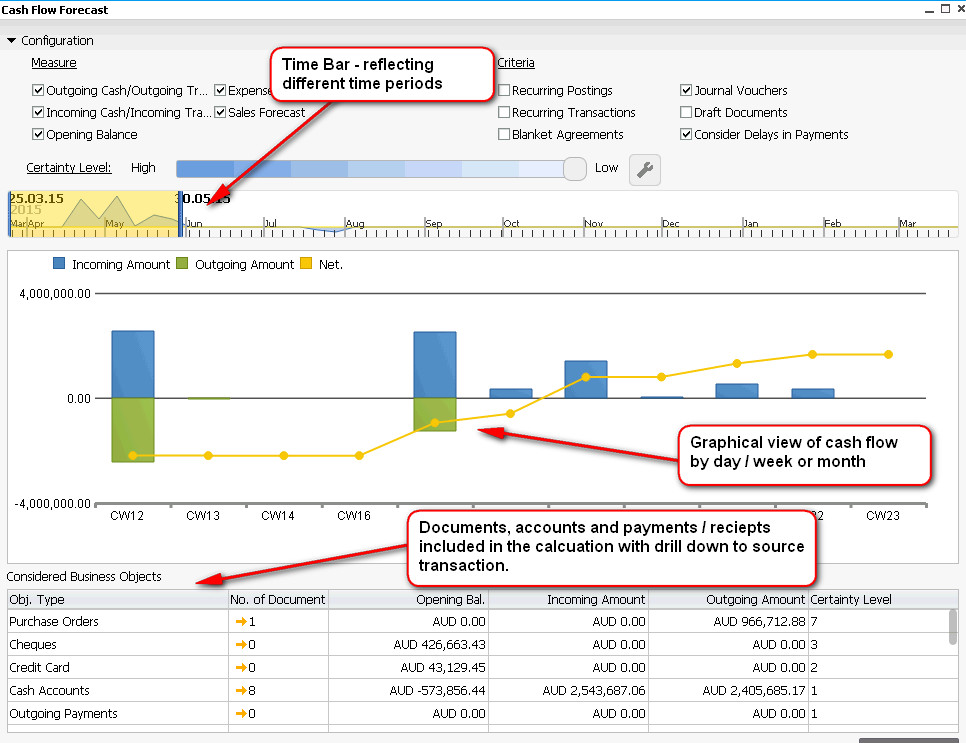Viewport: 966px width, 743px height.
Task: Disable the Opening Balance checkbox
Action: click(38, 135)
